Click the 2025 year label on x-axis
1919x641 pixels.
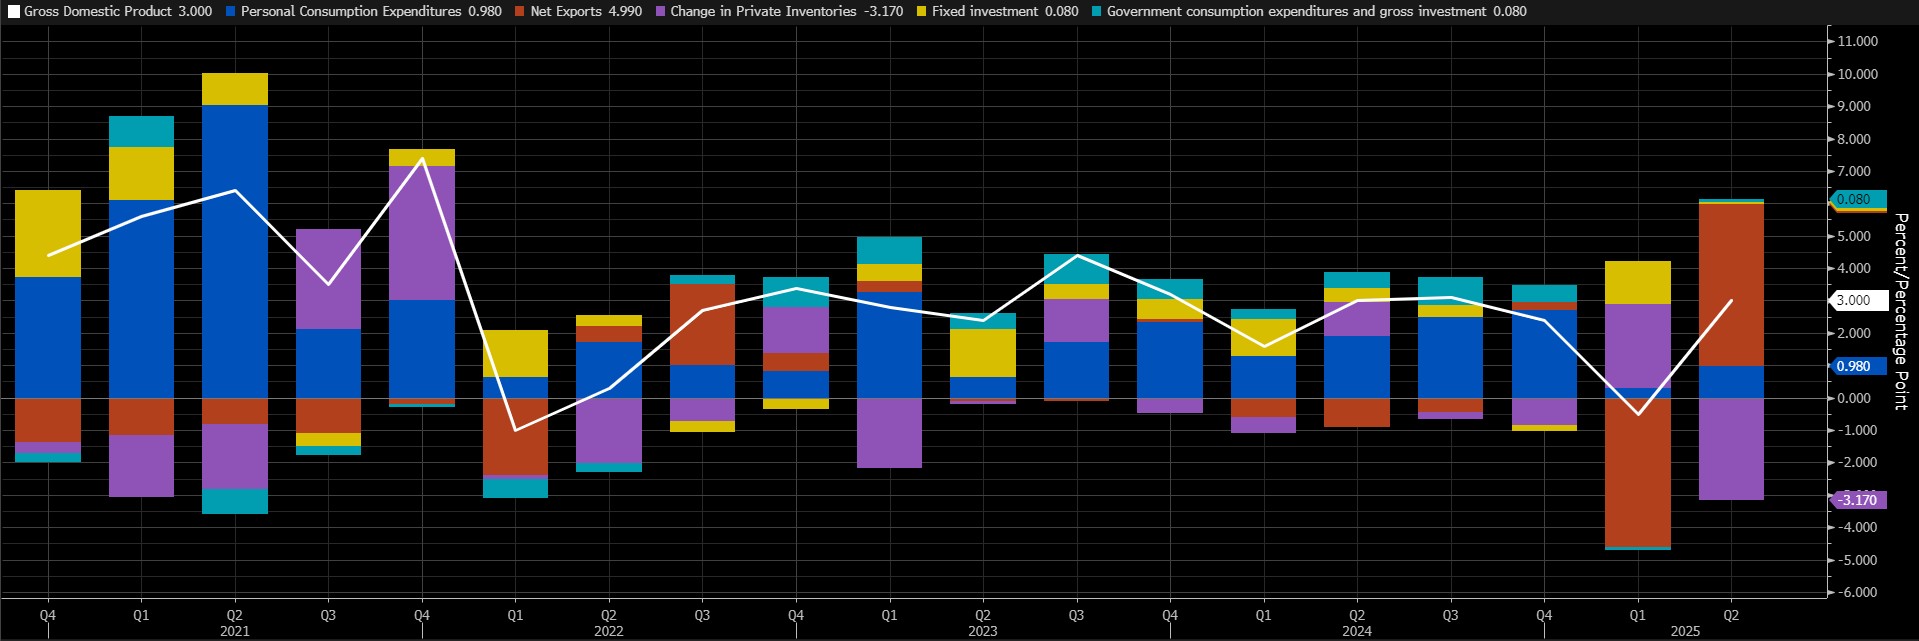(x=1685, y=631)
